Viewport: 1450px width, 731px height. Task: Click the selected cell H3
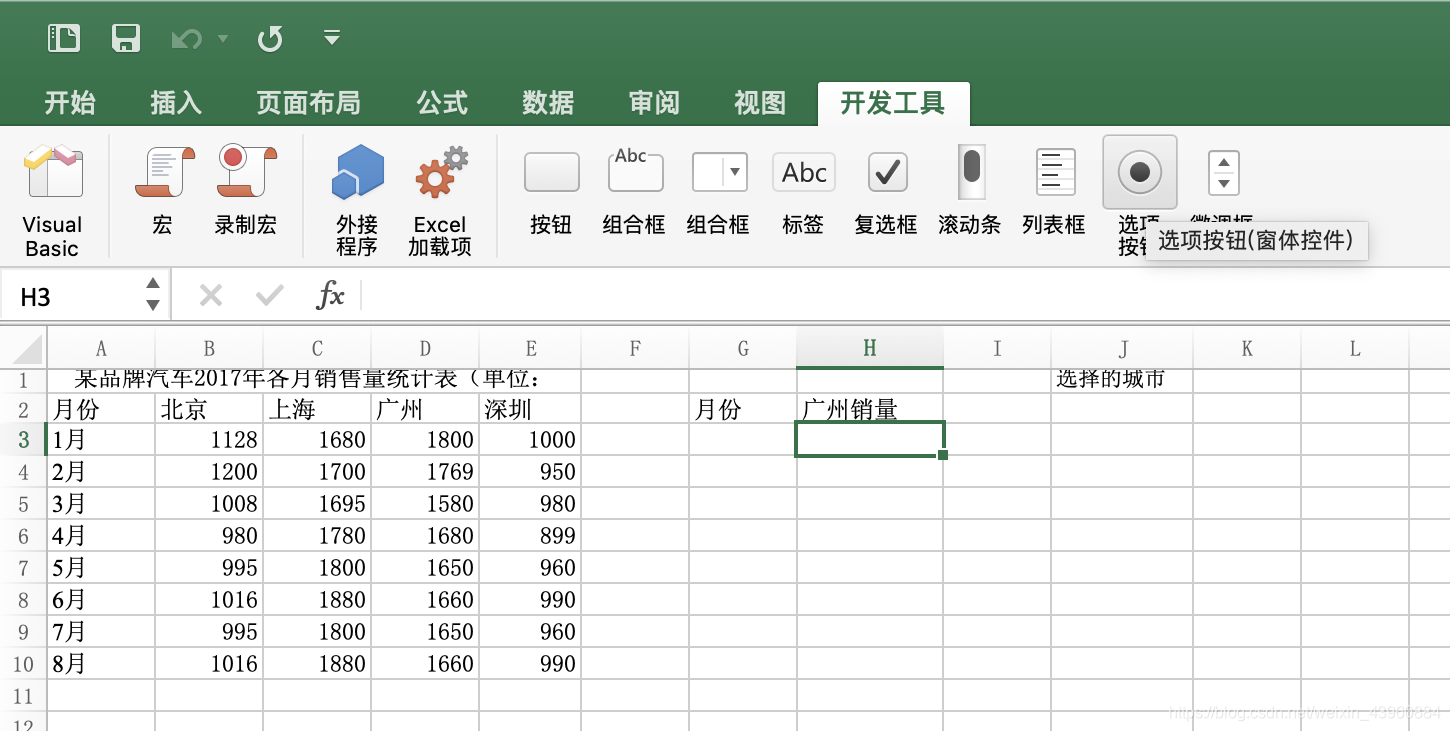870,440
